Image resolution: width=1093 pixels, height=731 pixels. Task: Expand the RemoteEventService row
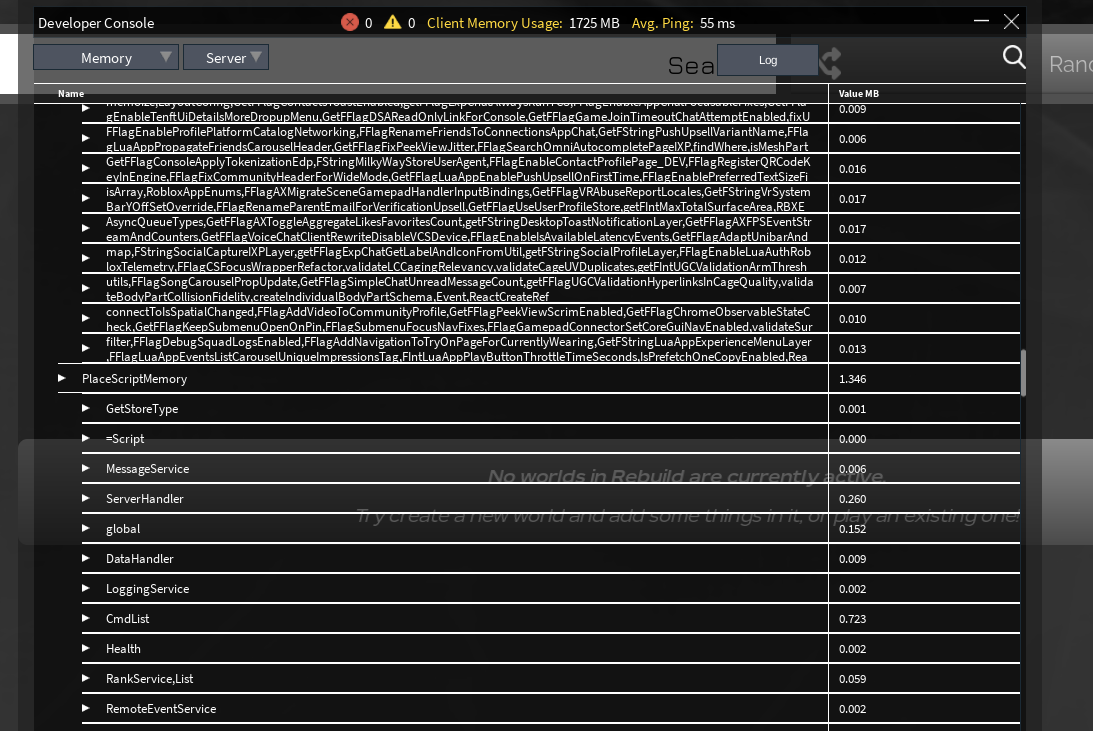click(86, 708)
